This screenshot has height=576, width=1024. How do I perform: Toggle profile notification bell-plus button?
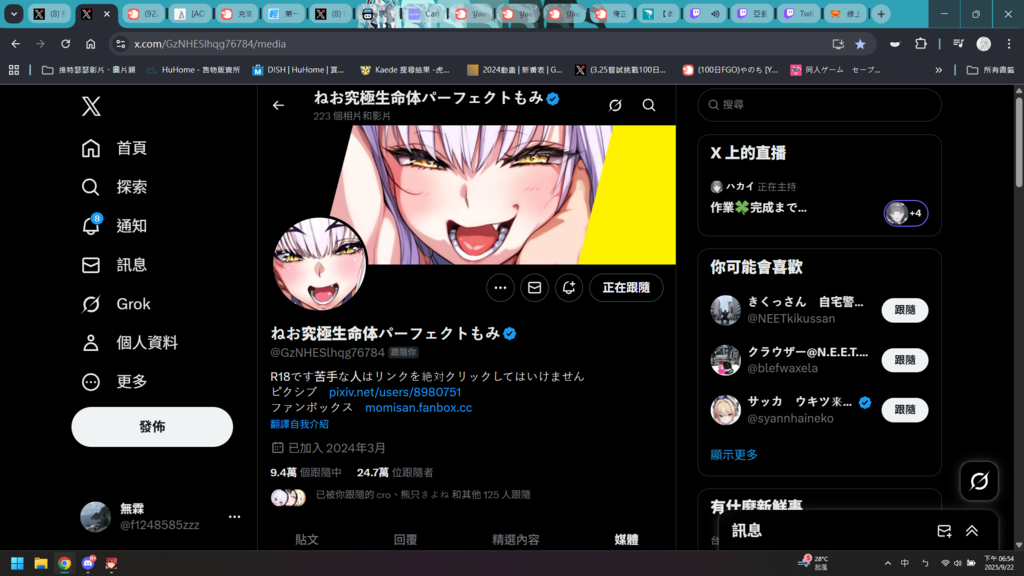click(x=569, y=288)
